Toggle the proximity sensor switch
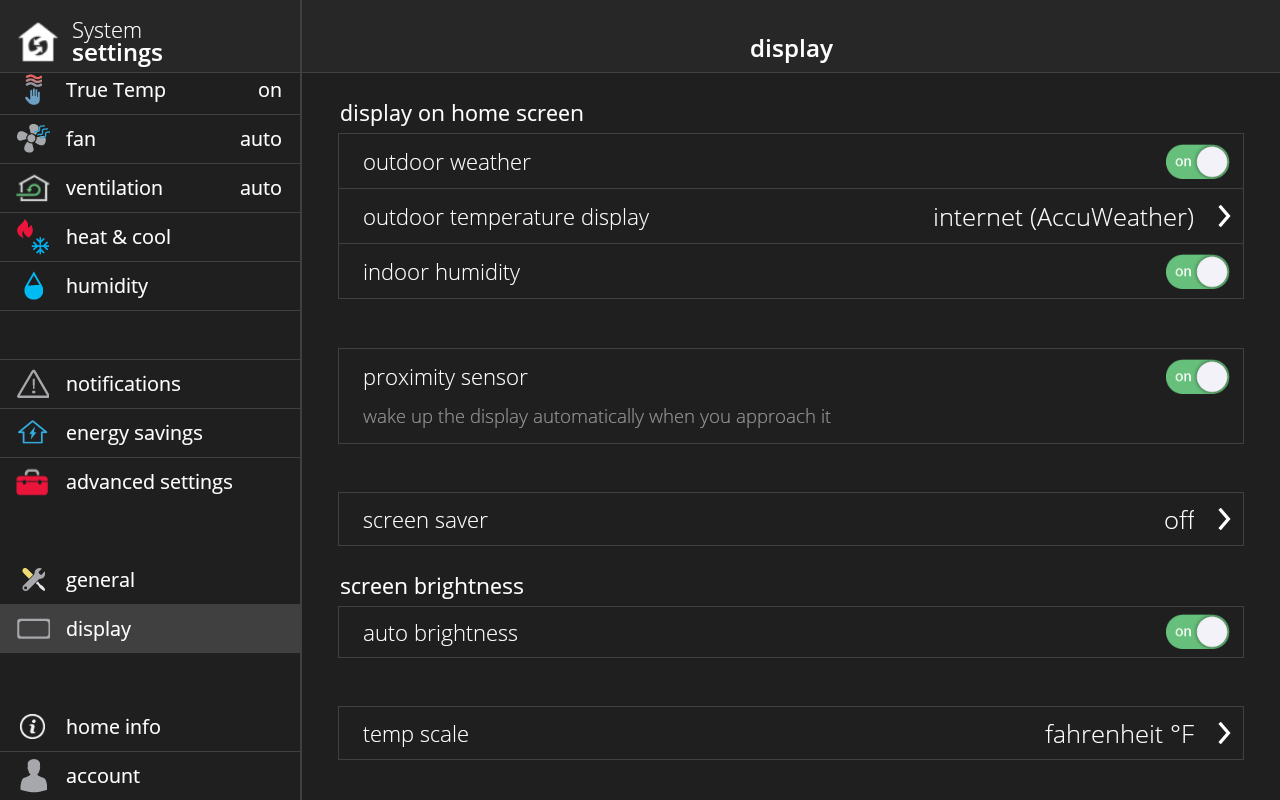The width and height of the screenshot is (1280, 800). (1197, 377)
